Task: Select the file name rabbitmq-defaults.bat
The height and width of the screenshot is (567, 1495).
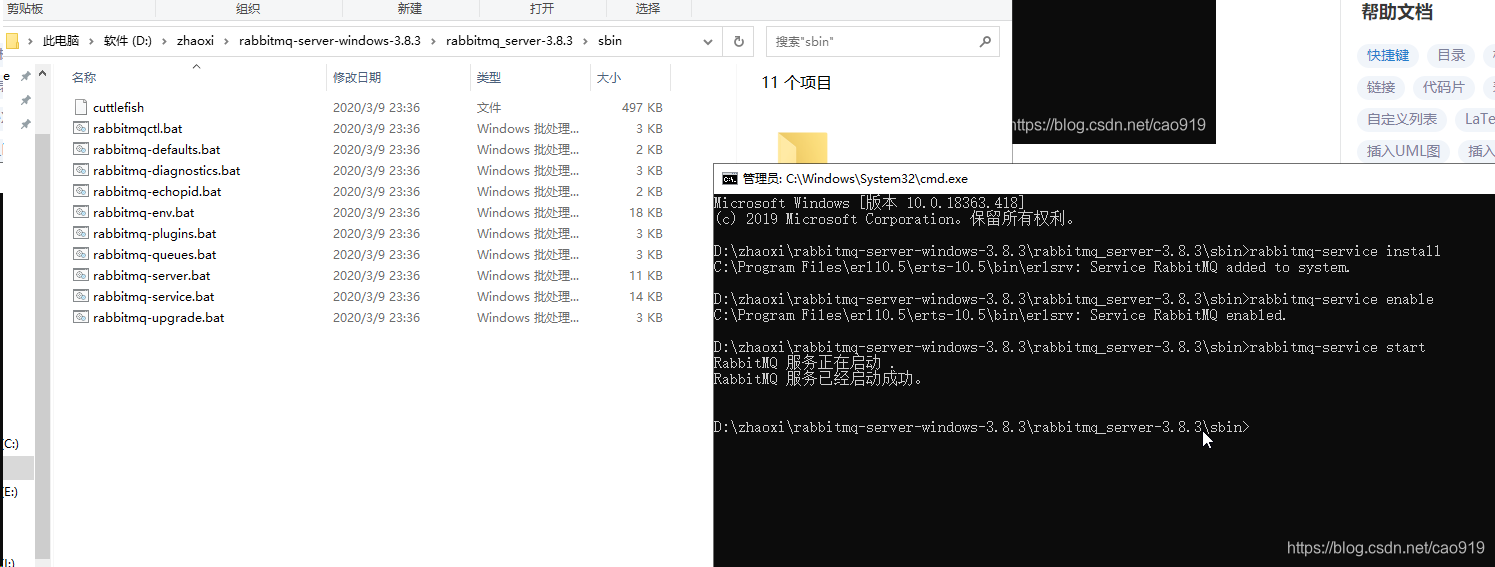Action: tap(157, 149)
